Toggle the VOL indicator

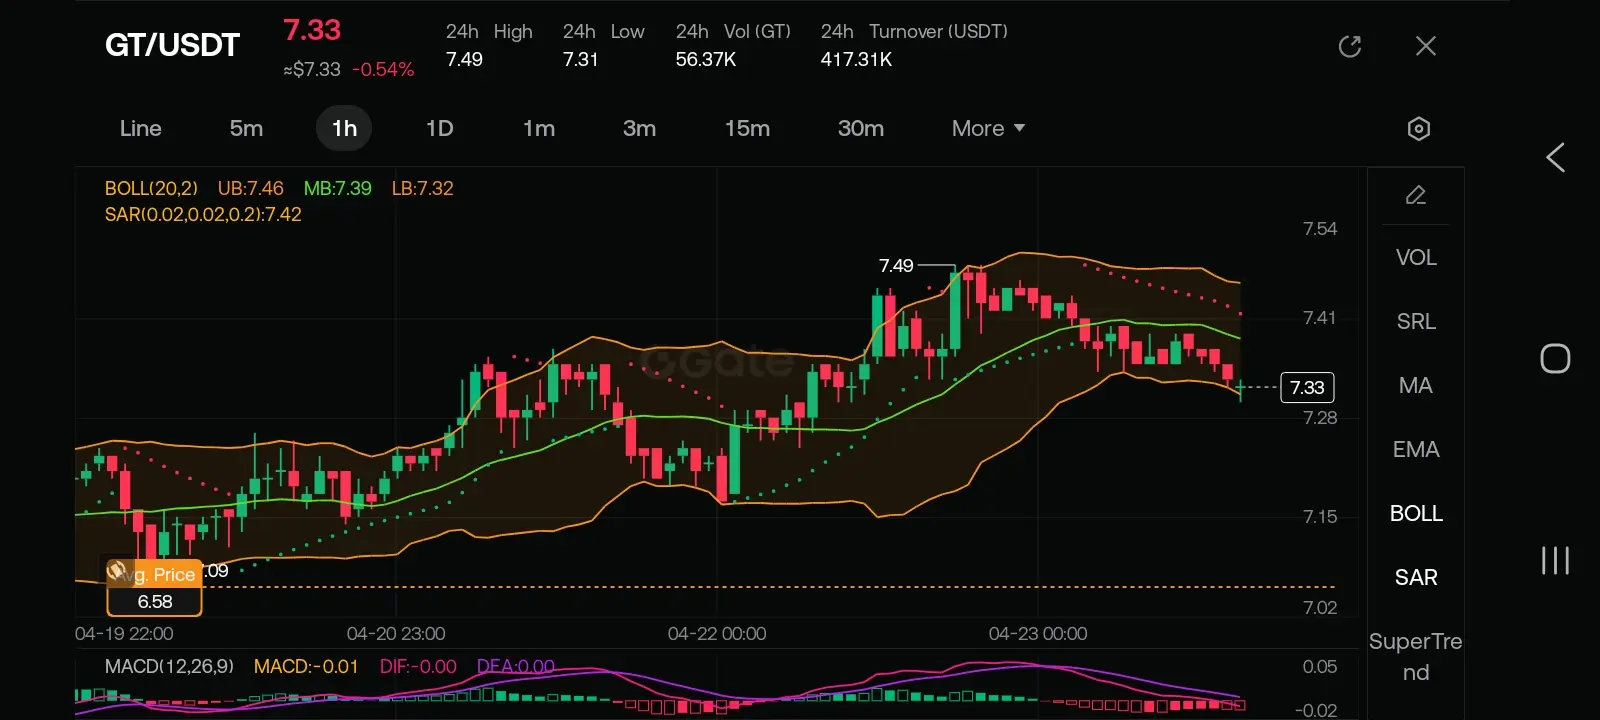[1416, 258]
